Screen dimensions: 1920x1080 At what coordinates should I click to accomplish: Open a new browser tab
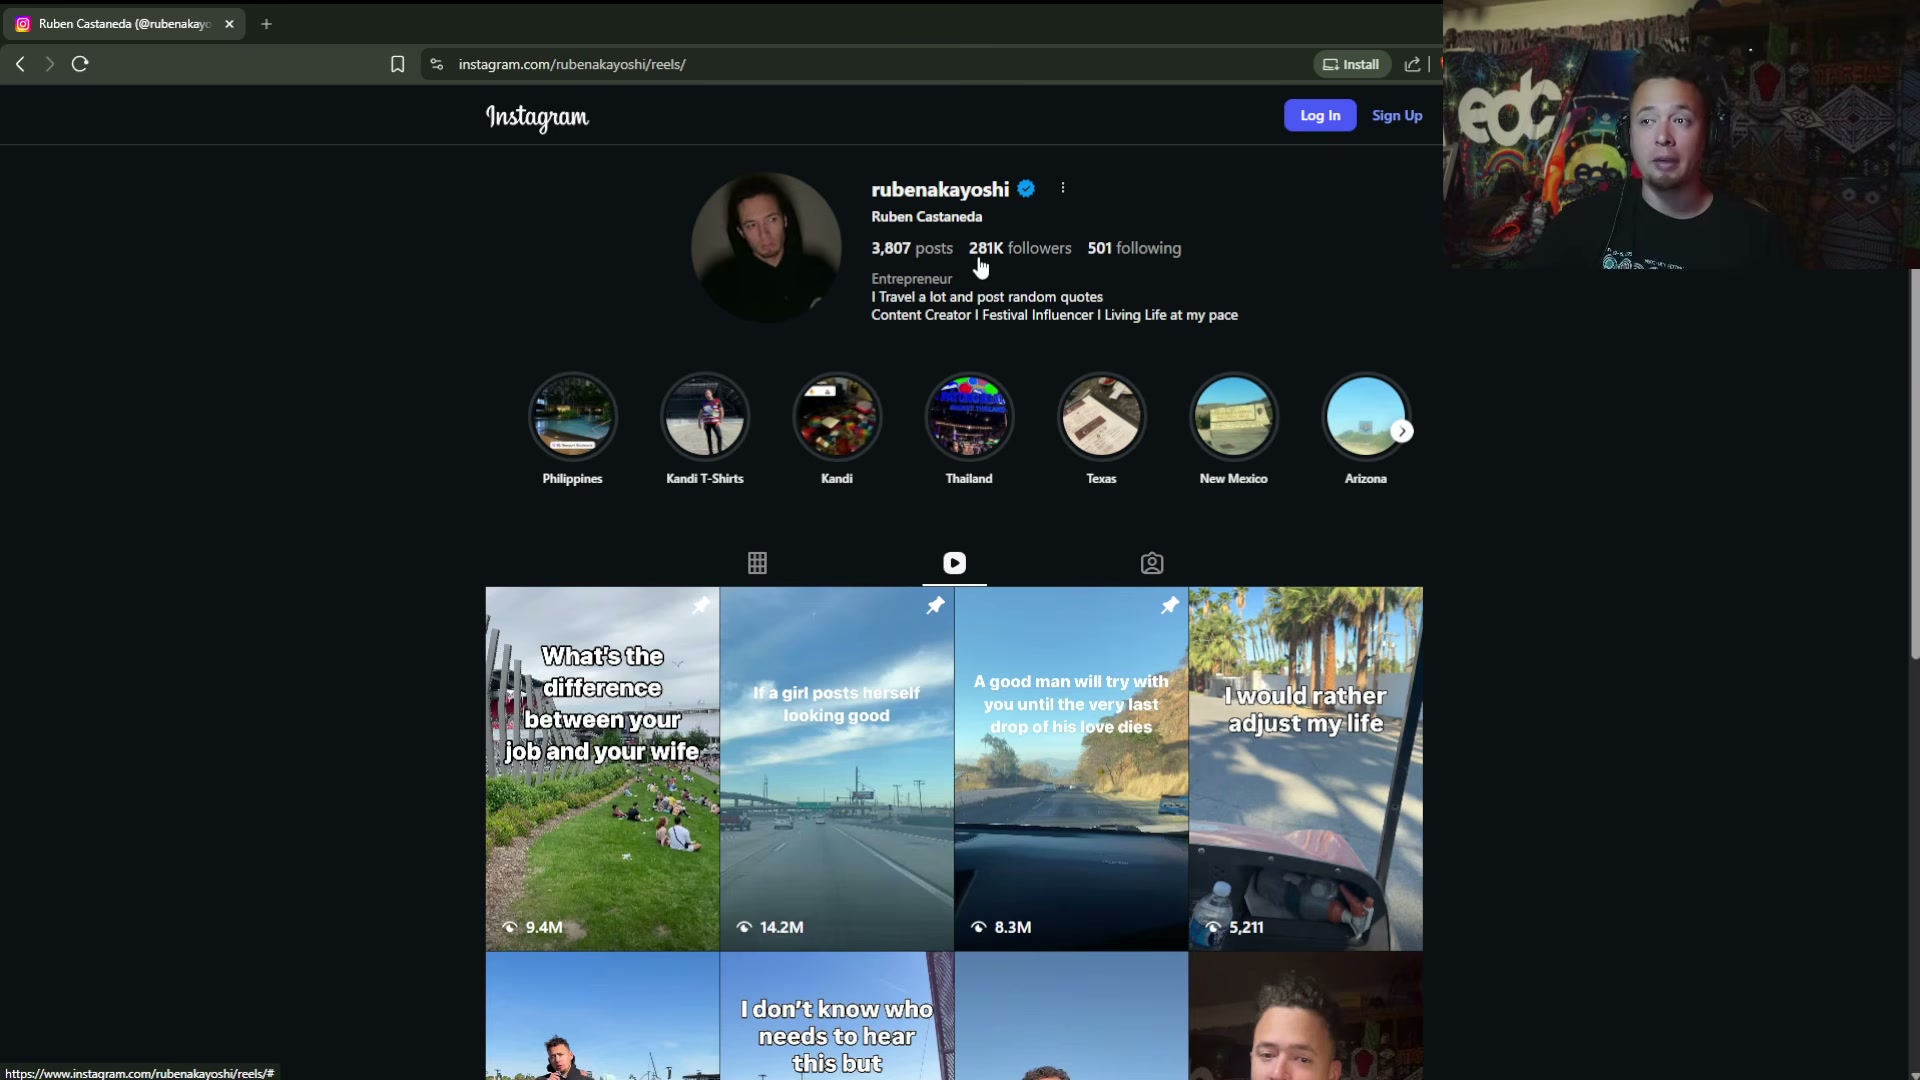pyautogui.click(x=266, y=24)
